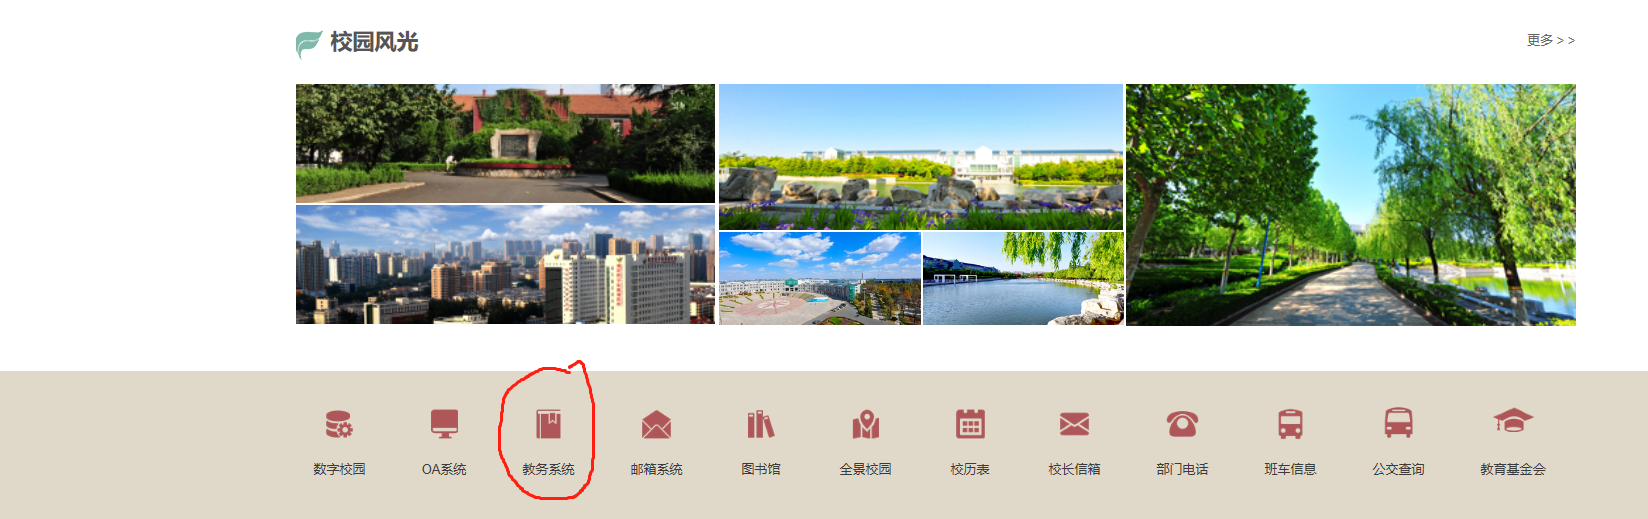The image size is (1648, 519).
Task: Click the 邮箱系统 open envelope icon
Action: coord(656,425)
